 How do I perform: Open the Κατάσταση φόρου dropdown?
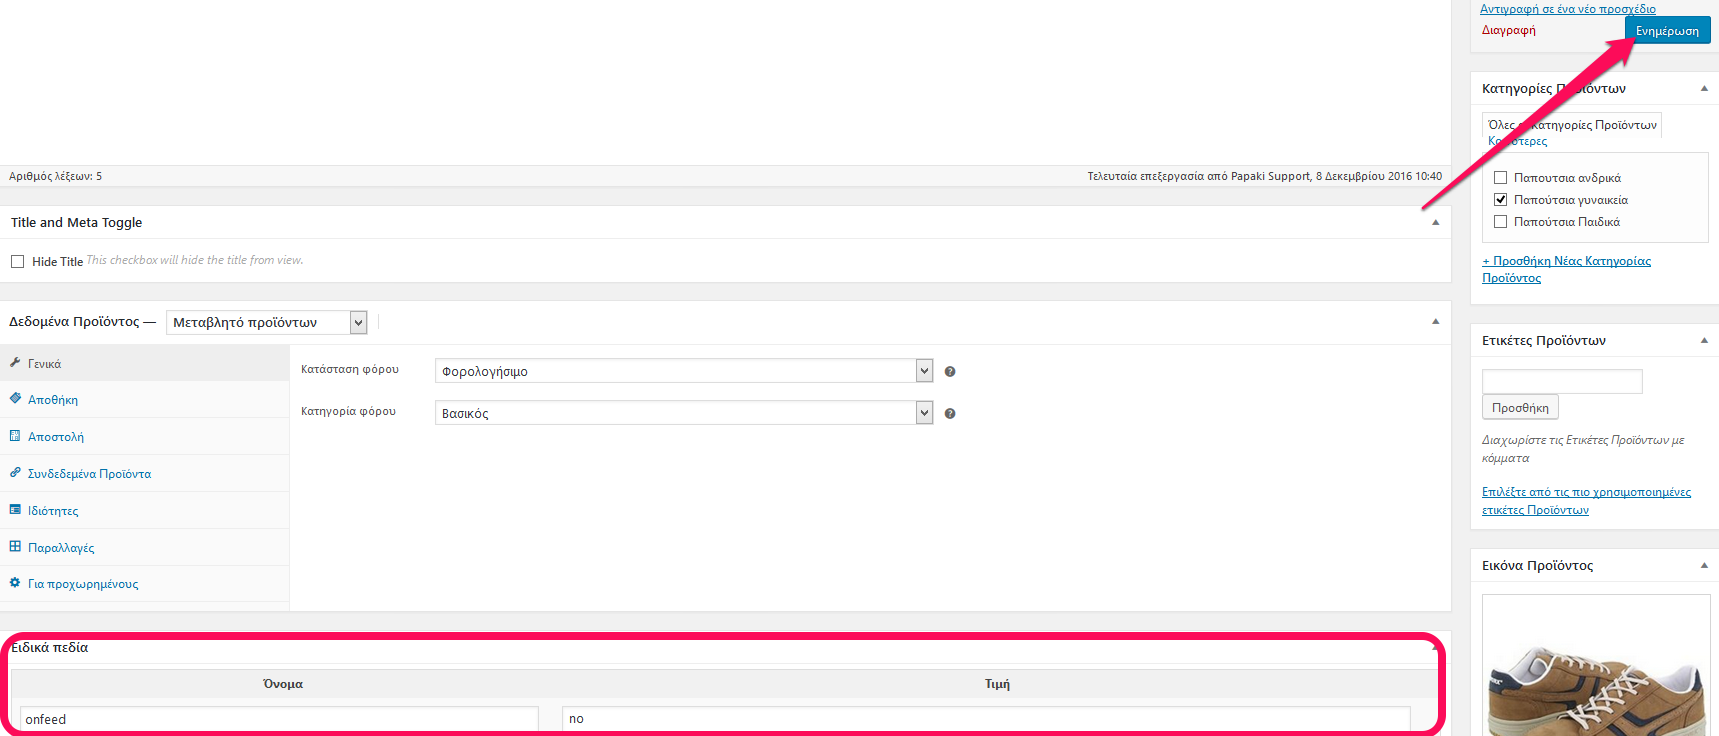[683, 371]
